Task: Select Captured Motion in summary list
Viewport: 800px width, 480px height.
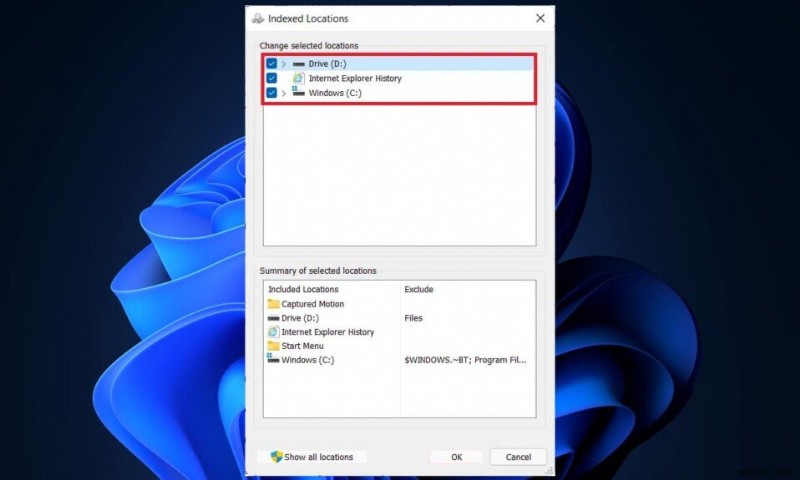Action: click(x=313, y=304)
